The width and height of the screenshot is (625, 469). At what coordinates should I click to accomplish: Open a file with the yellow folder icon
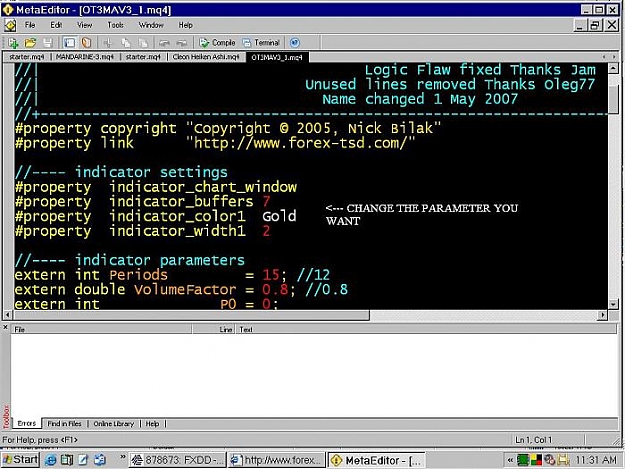coord(30,43)
